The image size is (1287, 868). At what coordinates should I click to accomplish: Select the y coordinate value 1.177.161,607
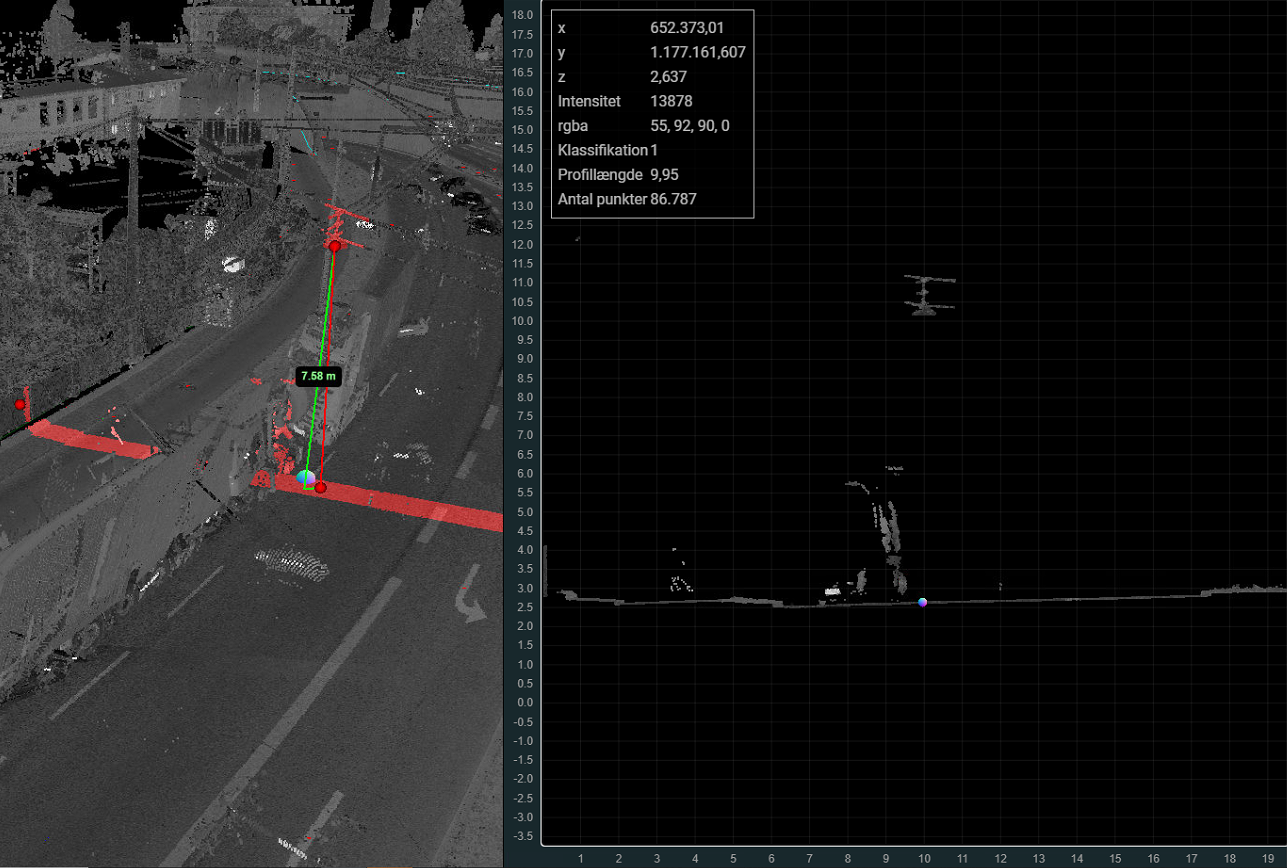(698, 52)
